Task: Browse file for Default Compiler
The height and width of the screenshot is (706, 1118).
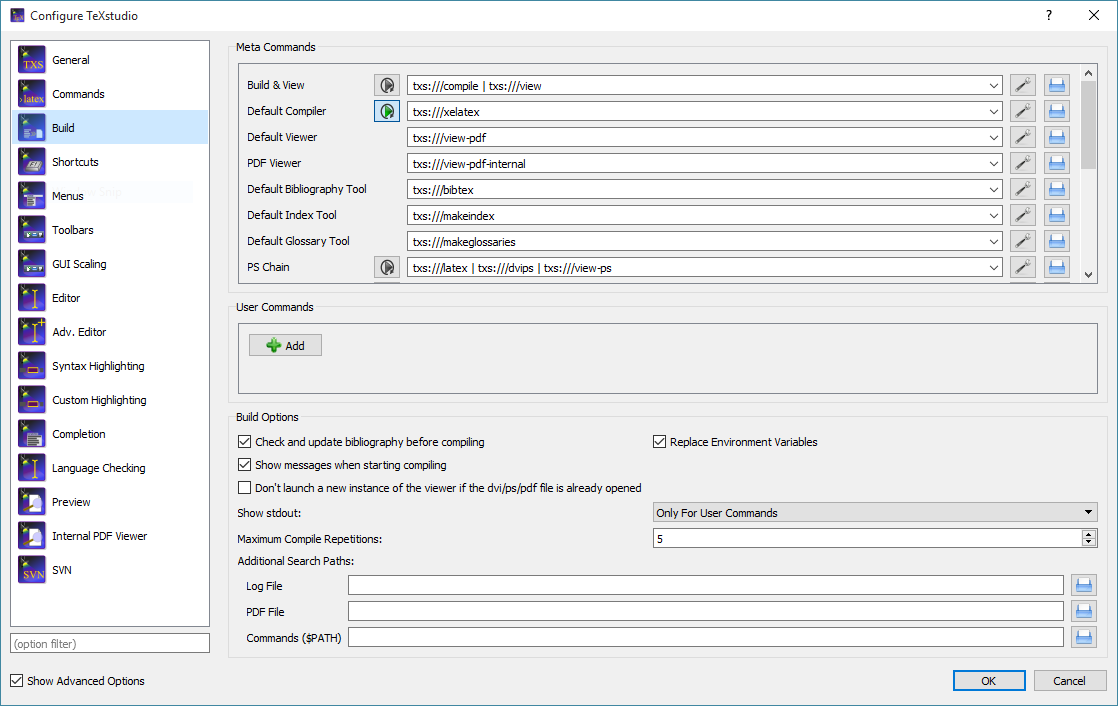Action: coord(1057,111)
